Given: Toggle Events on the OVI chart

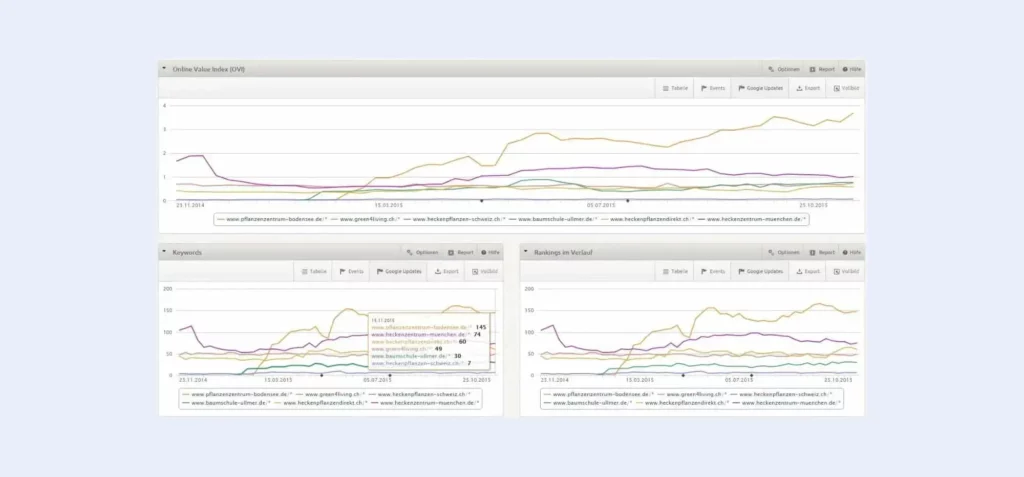Looking at the screenshot, I should point(712,88).
